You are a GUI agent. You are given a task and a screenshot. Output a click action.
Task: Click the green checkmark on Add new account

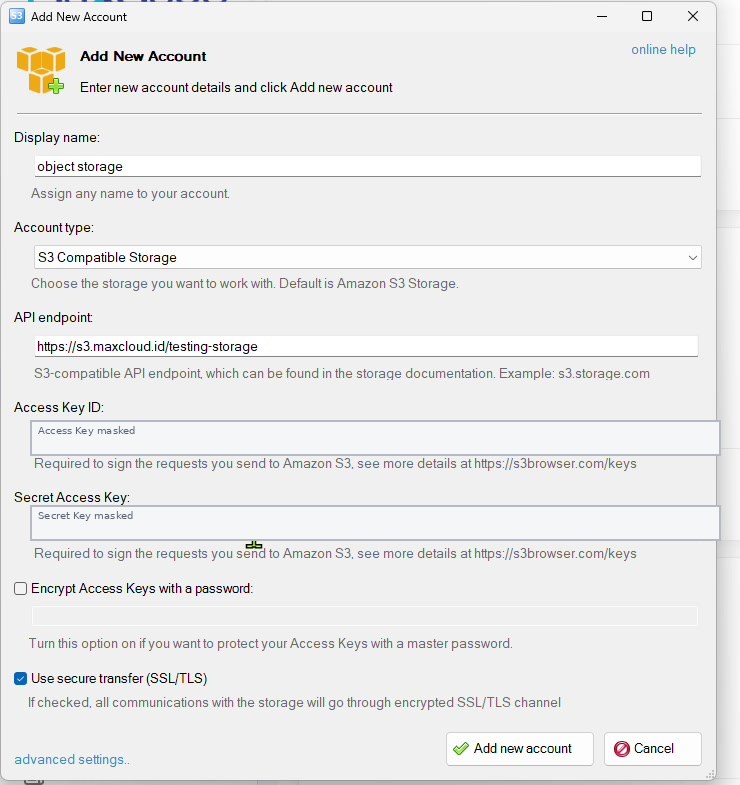click(x=461, y=749)
